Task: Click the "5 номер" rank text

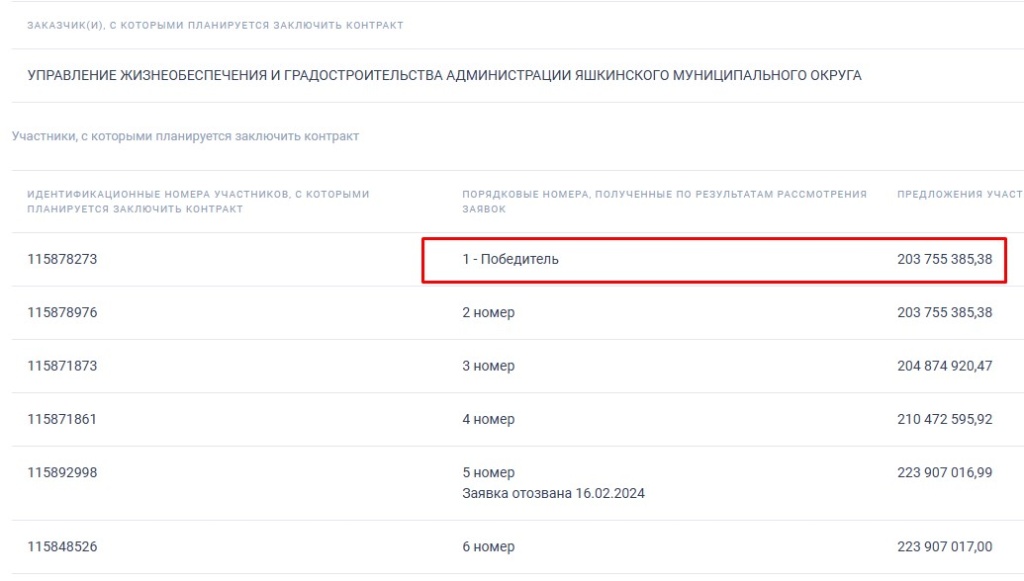Action: (x=488, y=472)
